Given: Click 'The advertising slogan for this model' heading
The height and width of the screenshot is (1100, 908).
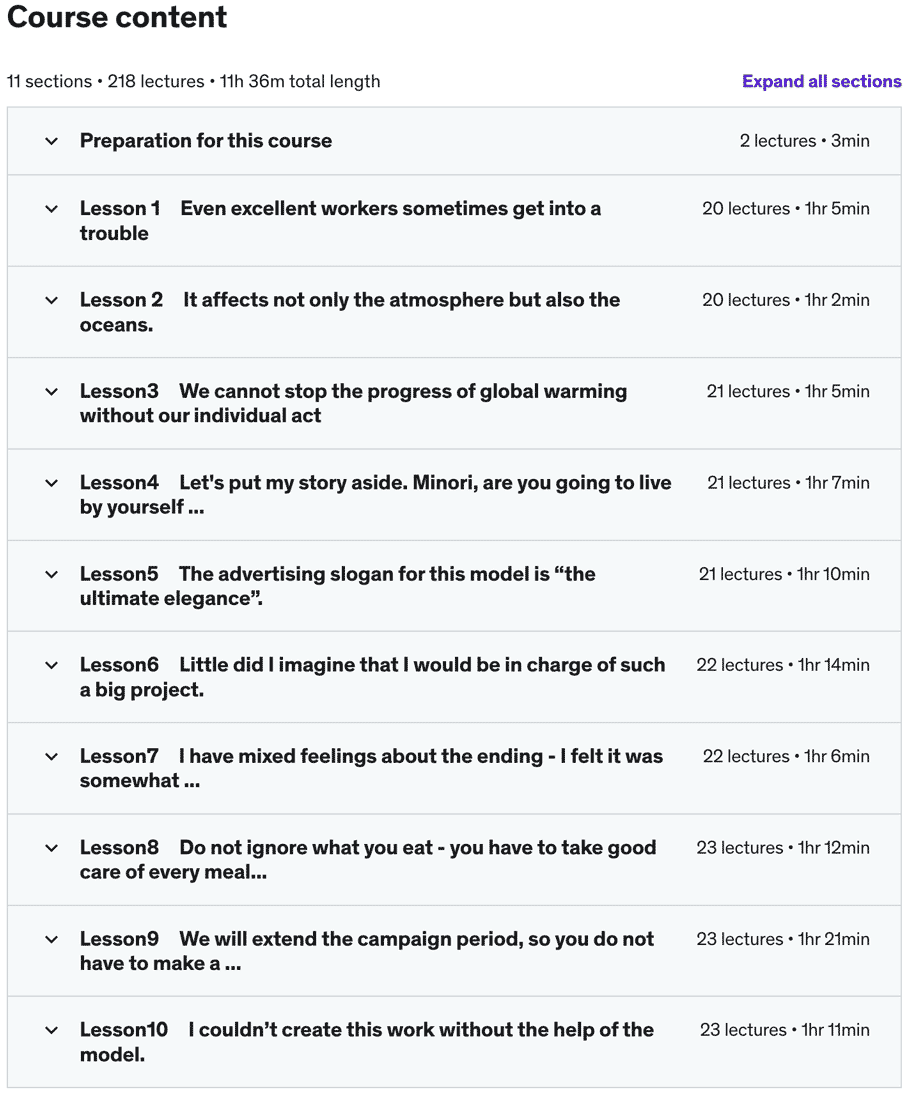Looking at the screenshot, I should (386, 574).
